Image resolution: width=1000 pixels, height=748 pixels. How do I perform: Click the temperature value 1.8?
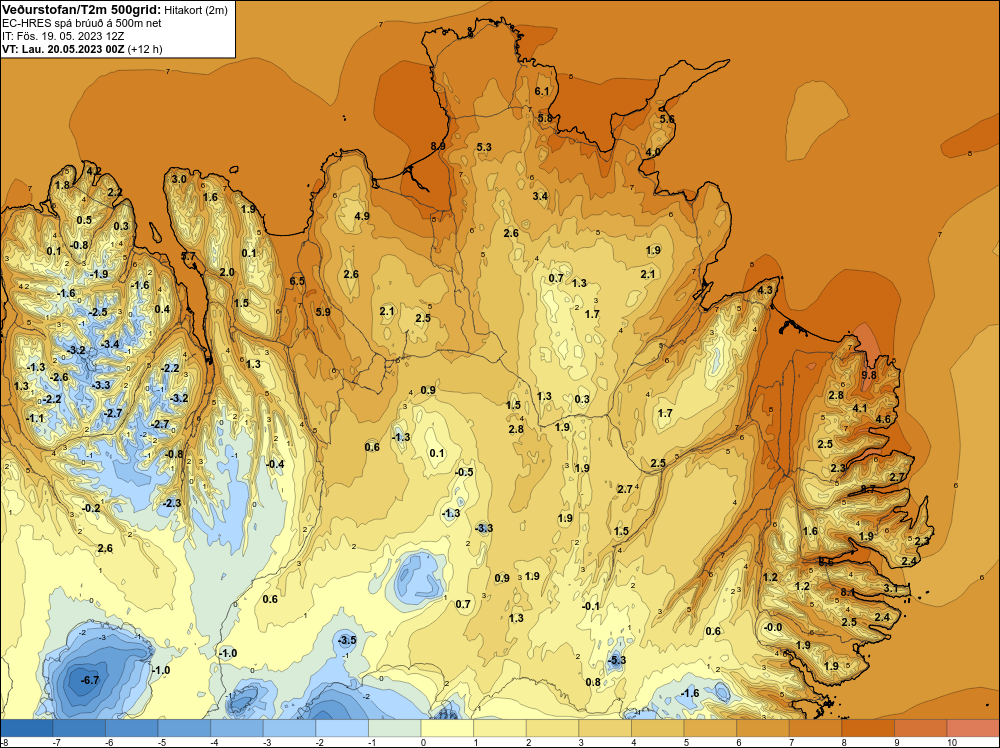click(x=62, y=185)
